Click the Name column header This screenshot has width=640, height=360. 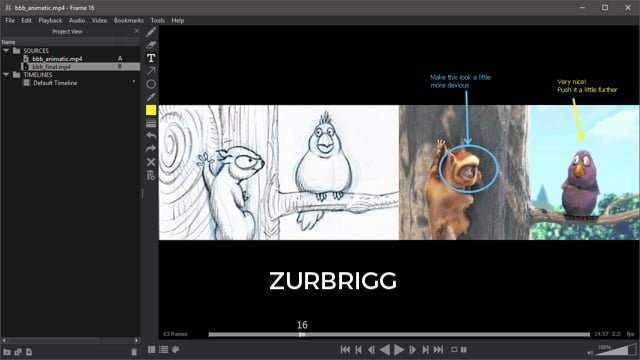pos(56,42)
